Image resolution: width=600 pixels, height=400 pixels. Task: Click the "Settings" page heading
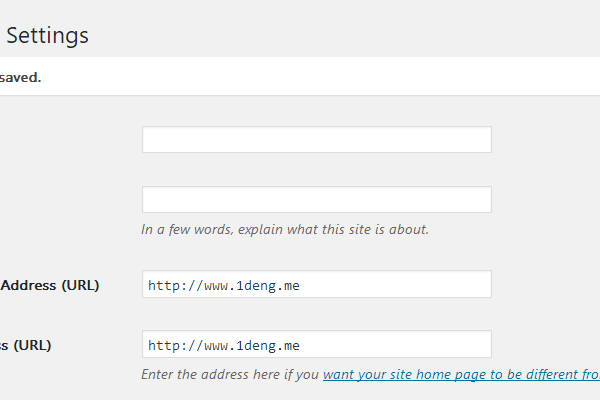click(48, 35)
